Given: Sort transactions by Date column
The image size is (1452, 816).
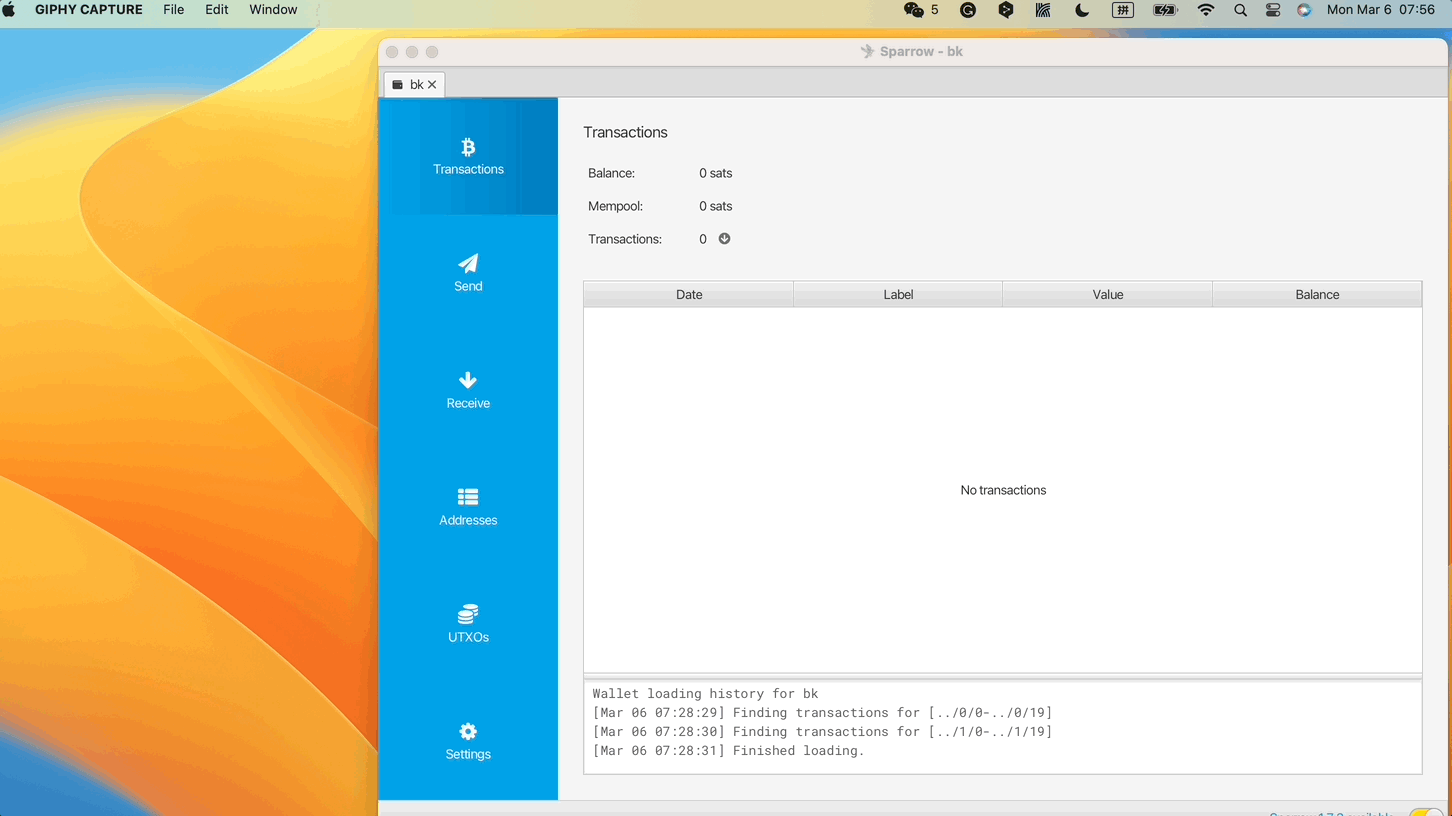Looking at the screenshot, I should 689,295.
